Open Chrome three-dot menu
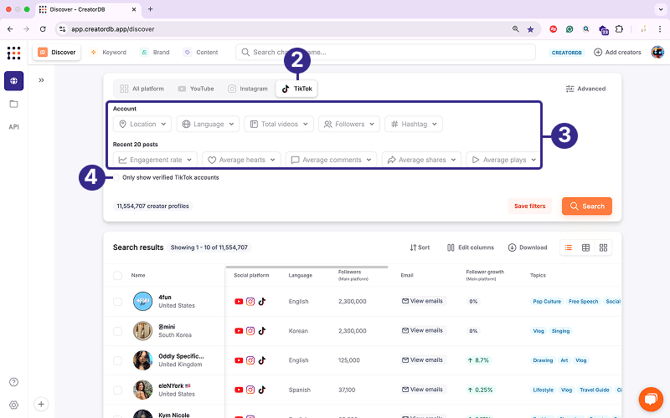This screenshot has width=670, height=418. pos(660,29)
